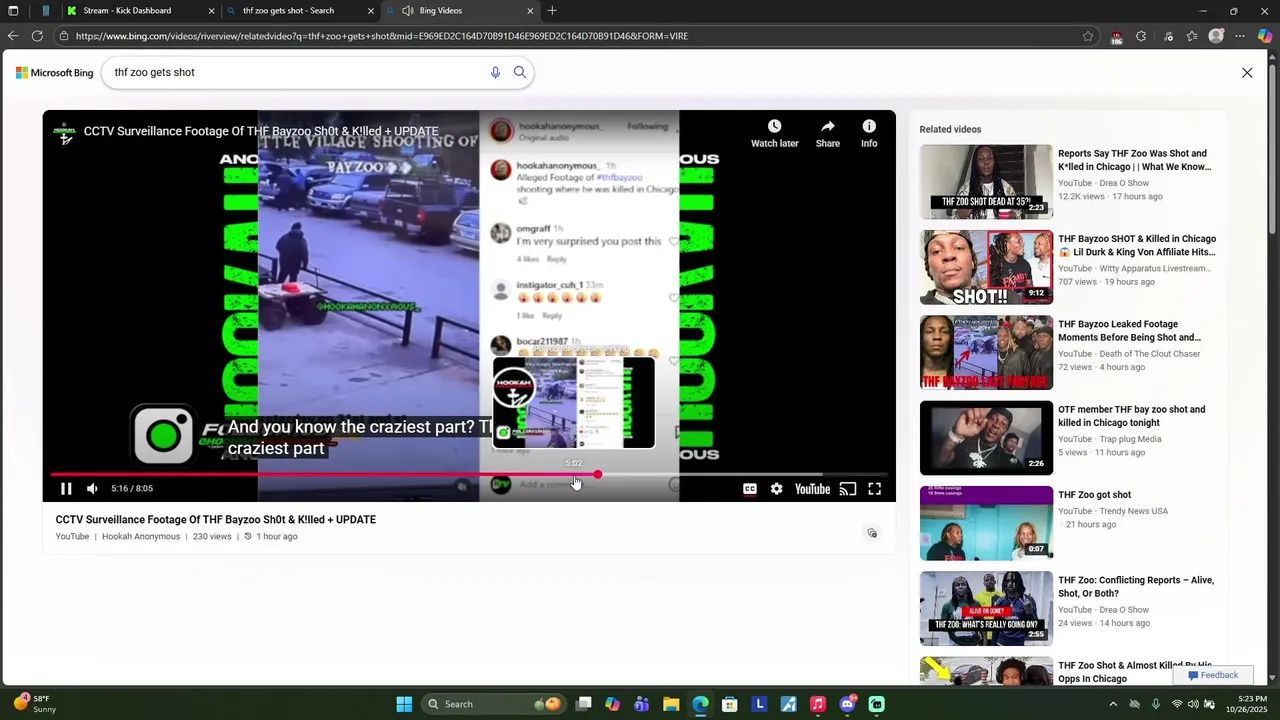1280x720 pixels.
Task: Select the Bing Videos browser tab
Action: pyautogui.click(x=460, y=11)
